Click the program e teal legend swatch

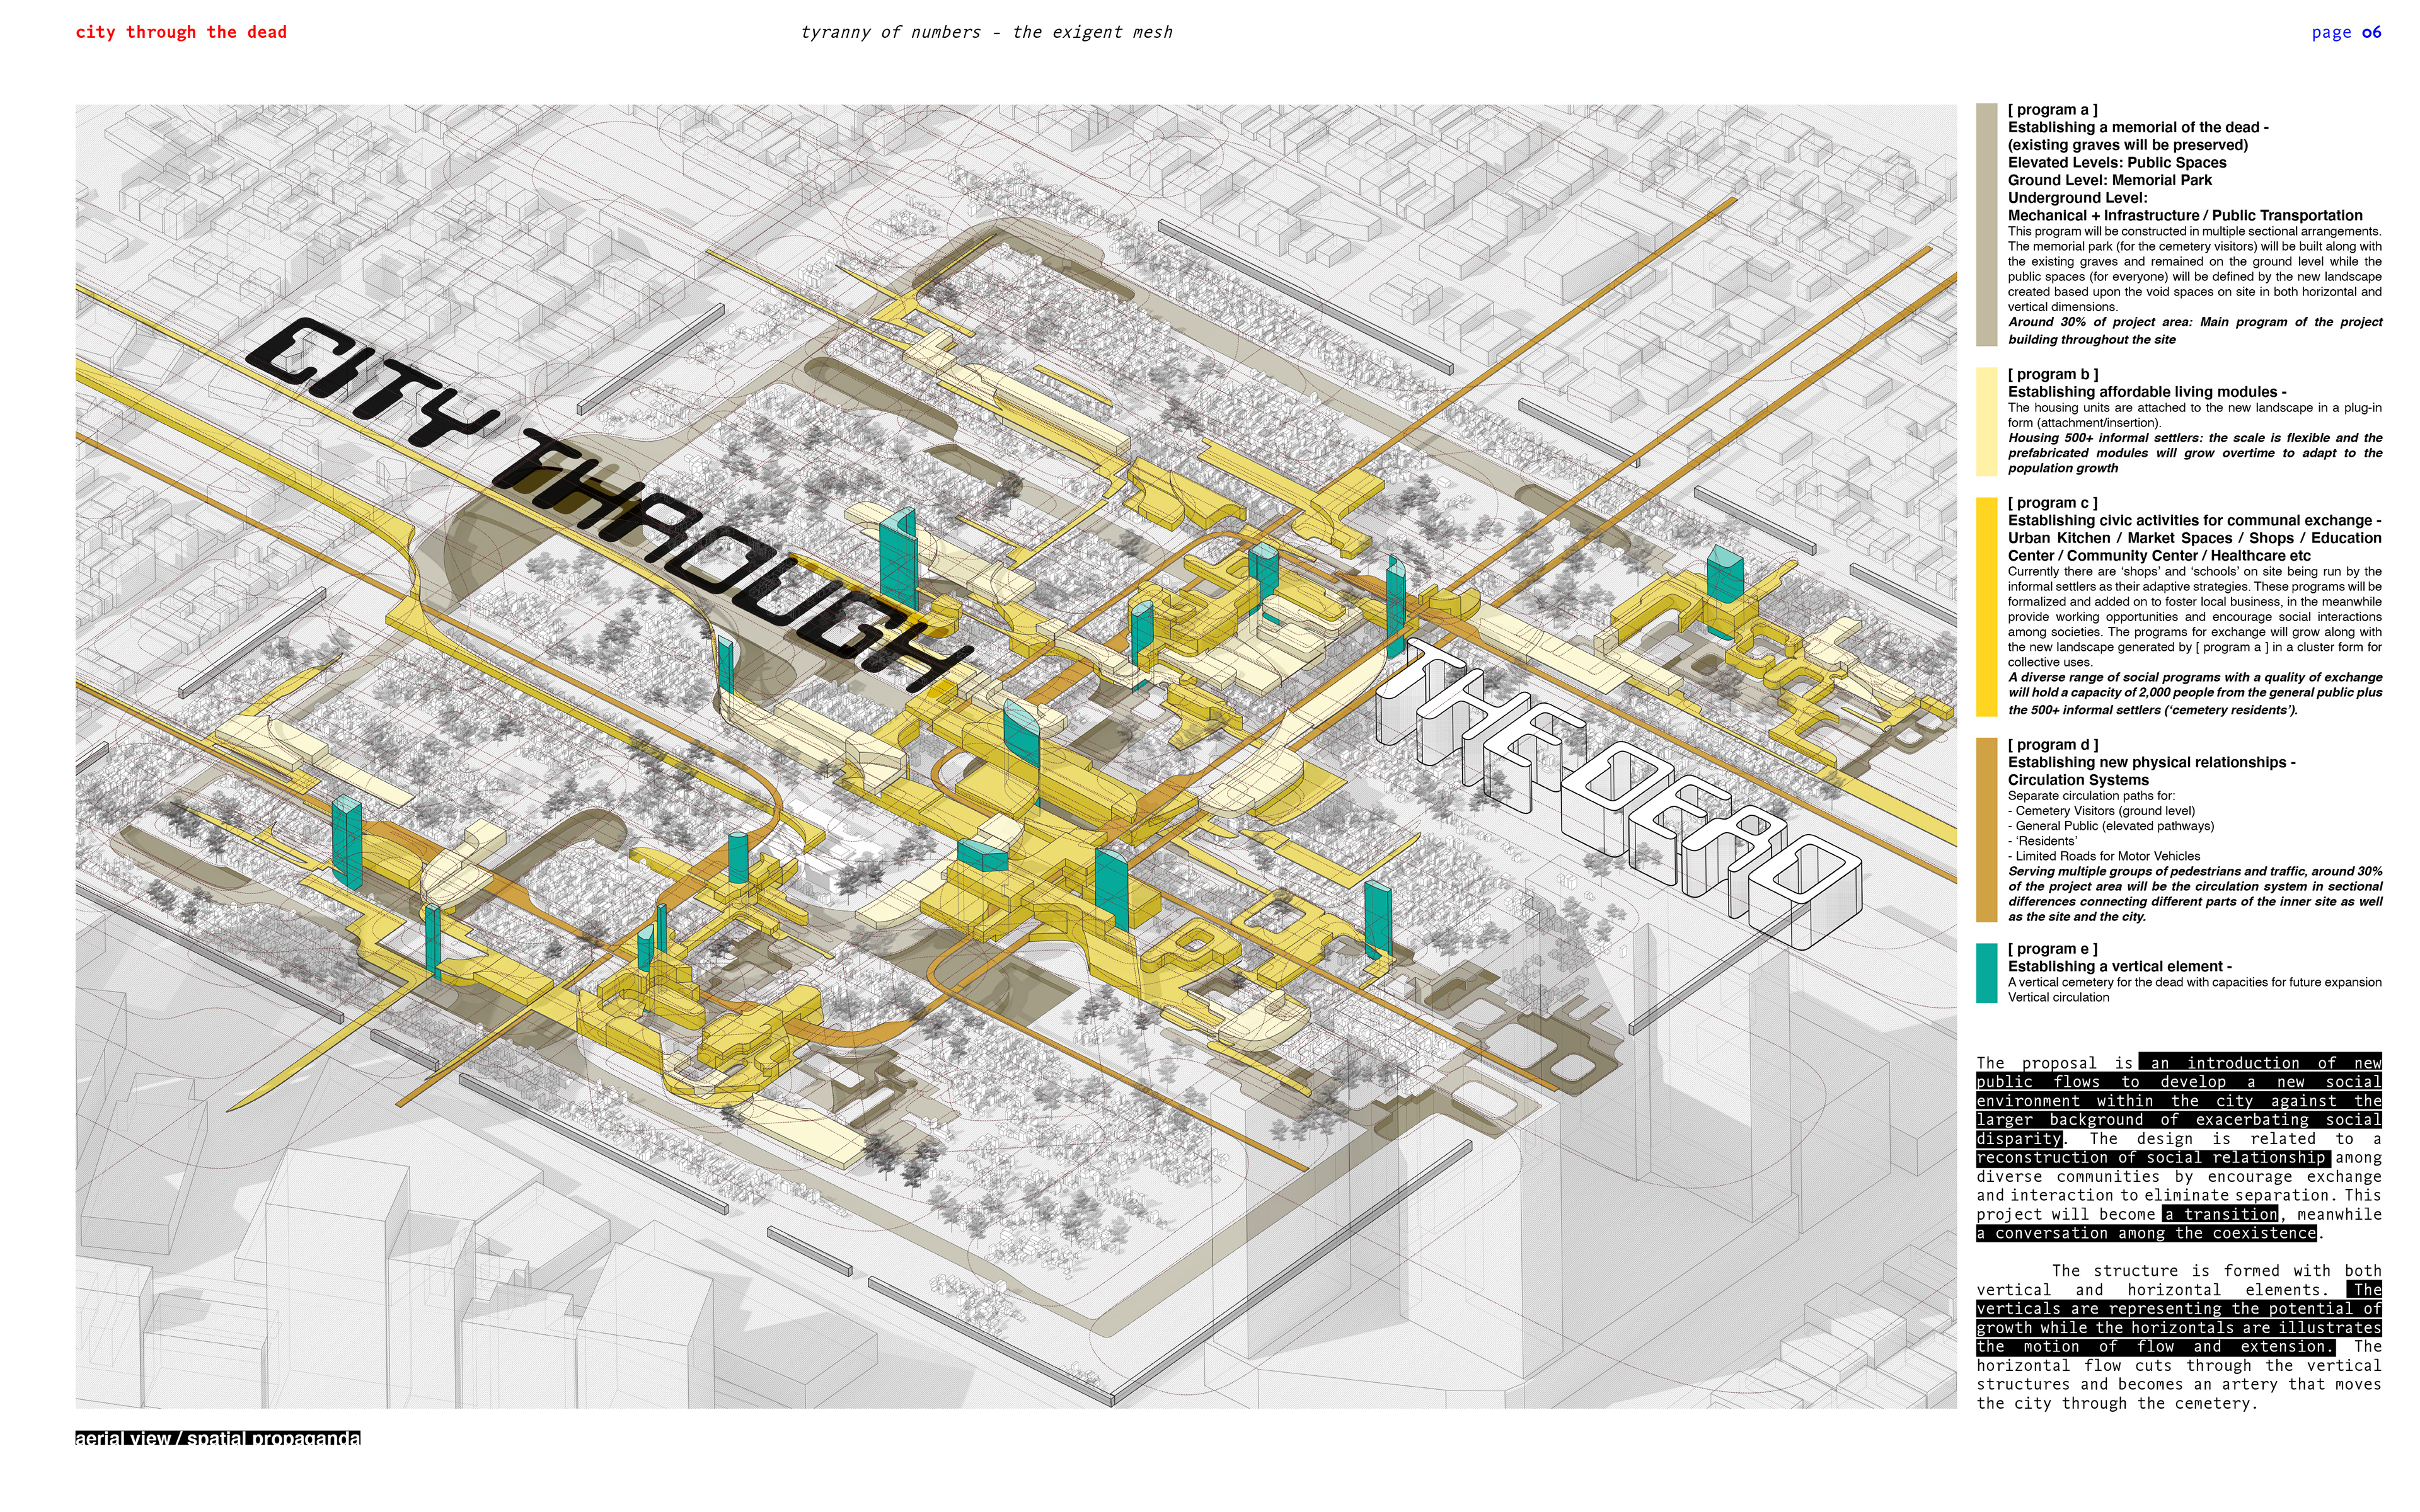[x=1986, y=972]
